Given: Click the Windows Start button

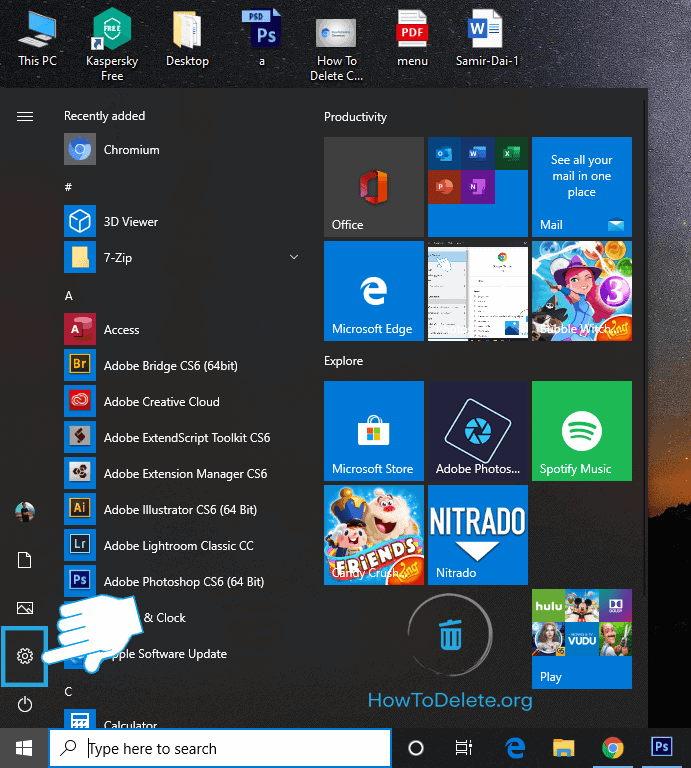Looking at the screenshot, I should (x=24, y=748).
